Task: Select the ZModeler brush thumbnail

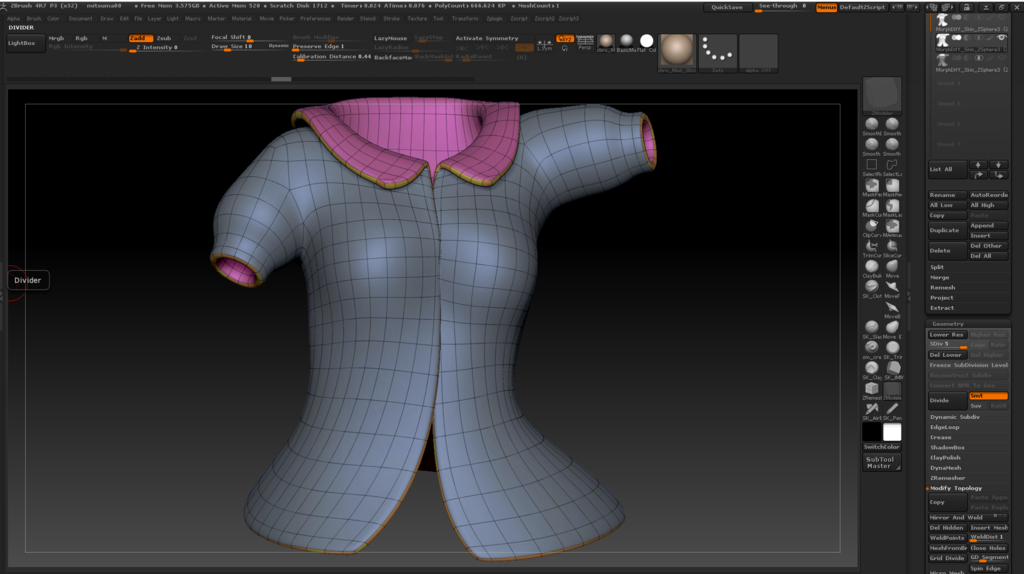Action: 882,95
